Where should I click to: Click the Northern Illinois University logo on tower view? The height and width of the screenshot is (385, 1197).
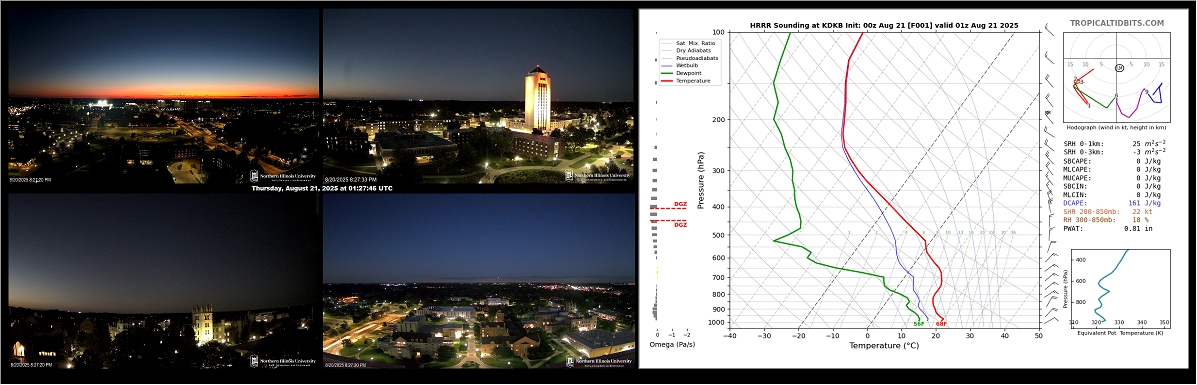[598, 176]
